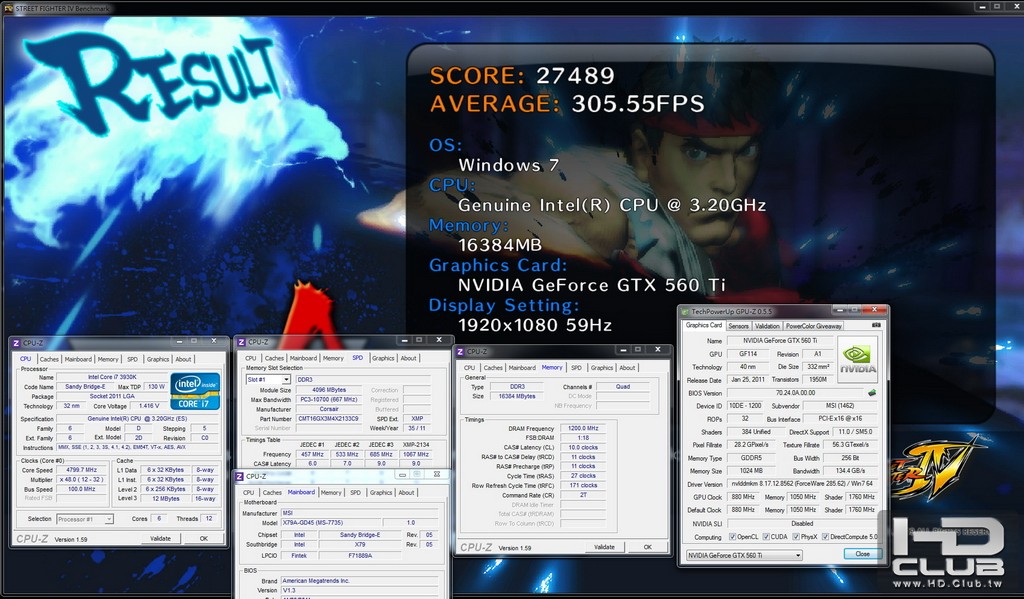Image resolution: width=1024 pixels, height=599 pixels.
Task: Click the GPU Clock value 880 MHz
Action: [743, 497]
